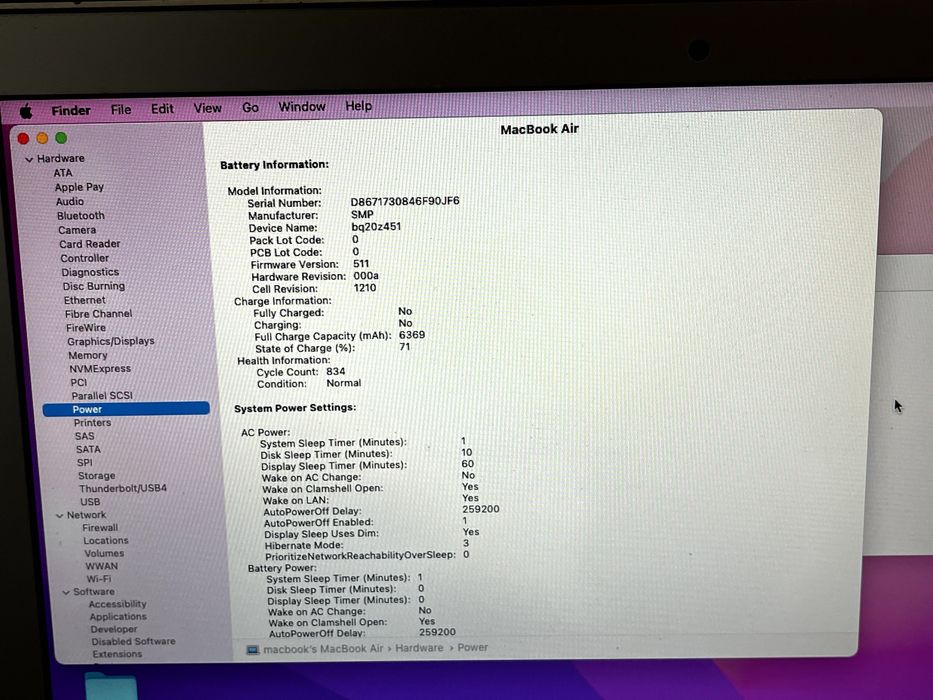Viewport: 933px width, 700px height.
Task: Open the Apple menu
Action: coord(26,111)
